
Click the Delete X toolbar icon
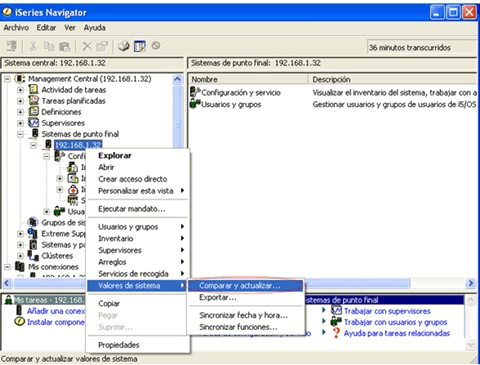coord(87,46)
